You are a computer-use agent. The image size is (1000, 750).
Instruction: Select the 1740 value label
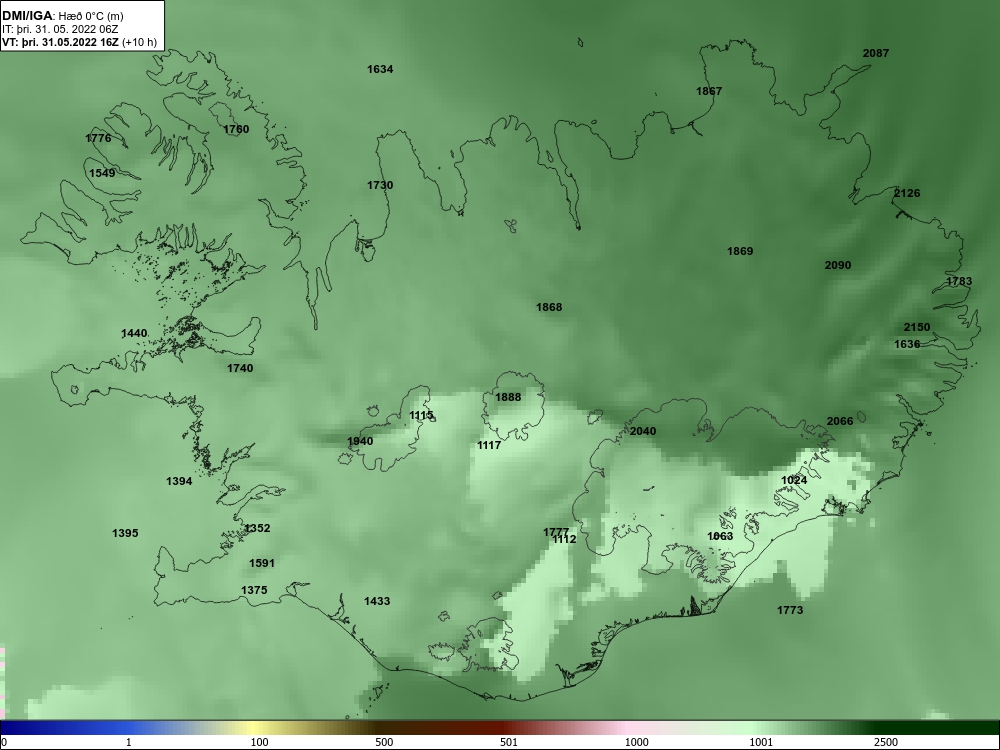coord(240,369)
